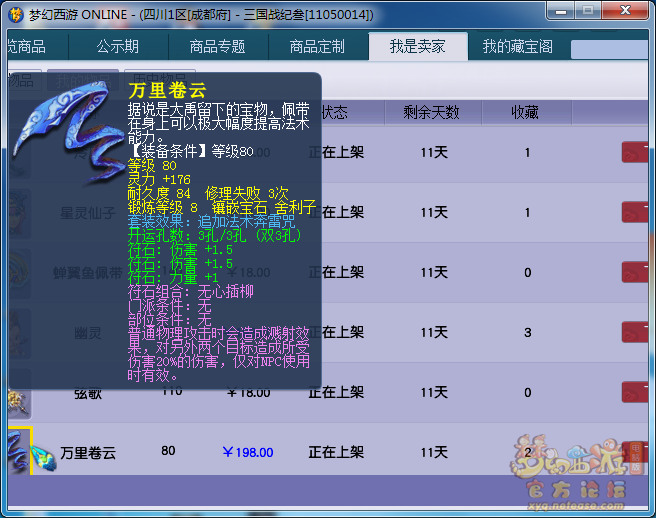Switch to the 商品专题 tab
Image resolution: width=656 pixels, height=518 pixels.
coord(218,46)
